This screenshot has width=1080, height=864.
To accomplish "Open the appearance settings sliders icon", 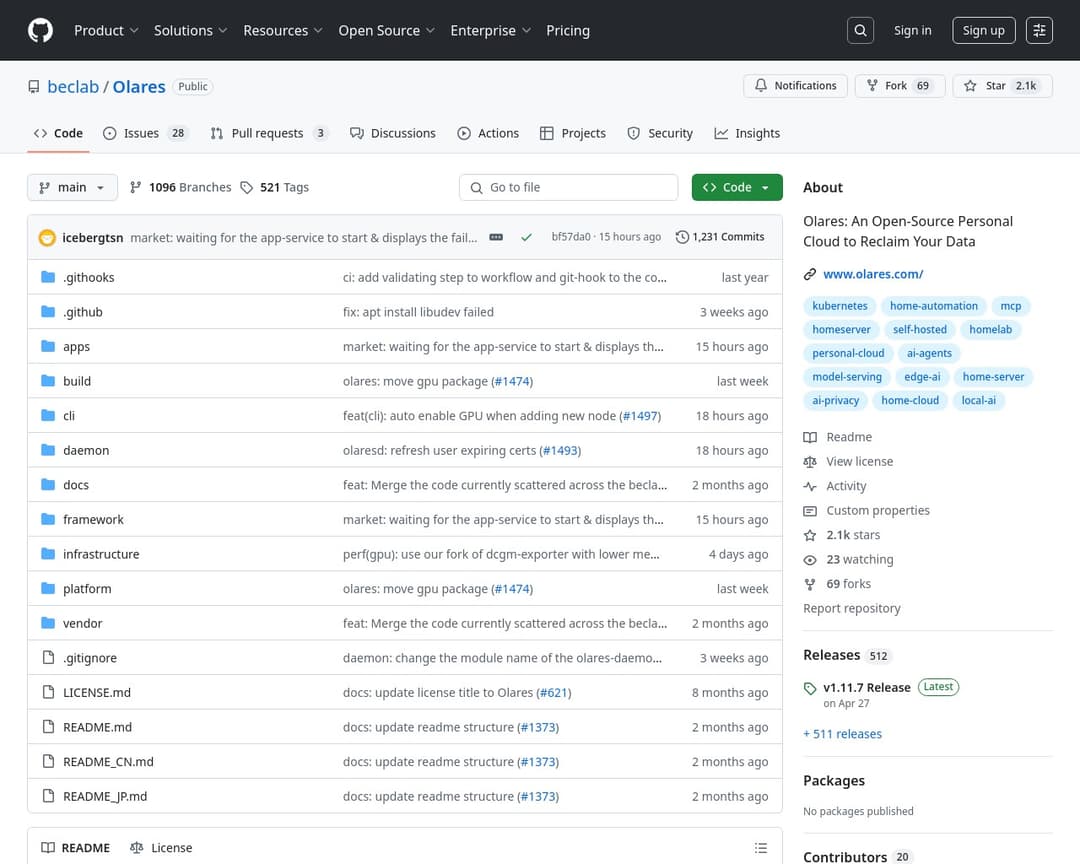I will 1039,30.
